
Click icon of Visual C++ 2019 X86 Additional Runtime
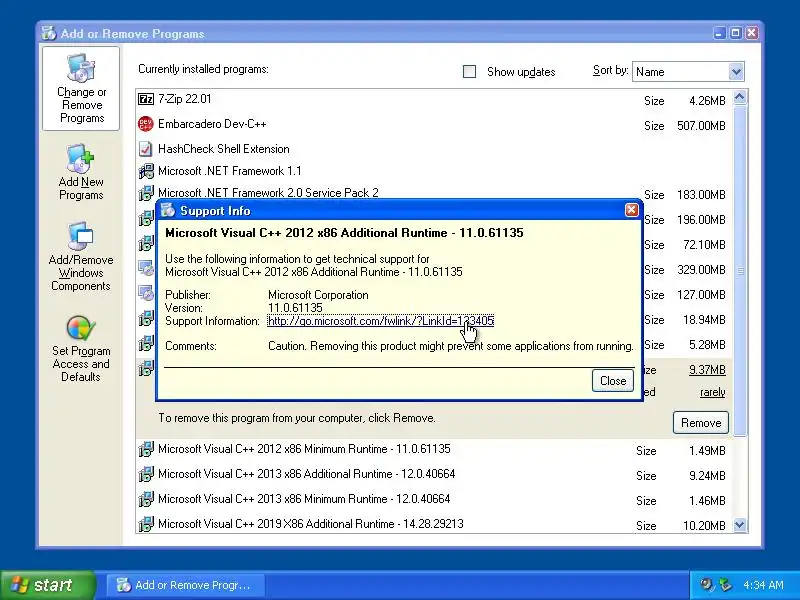point(146,524)
